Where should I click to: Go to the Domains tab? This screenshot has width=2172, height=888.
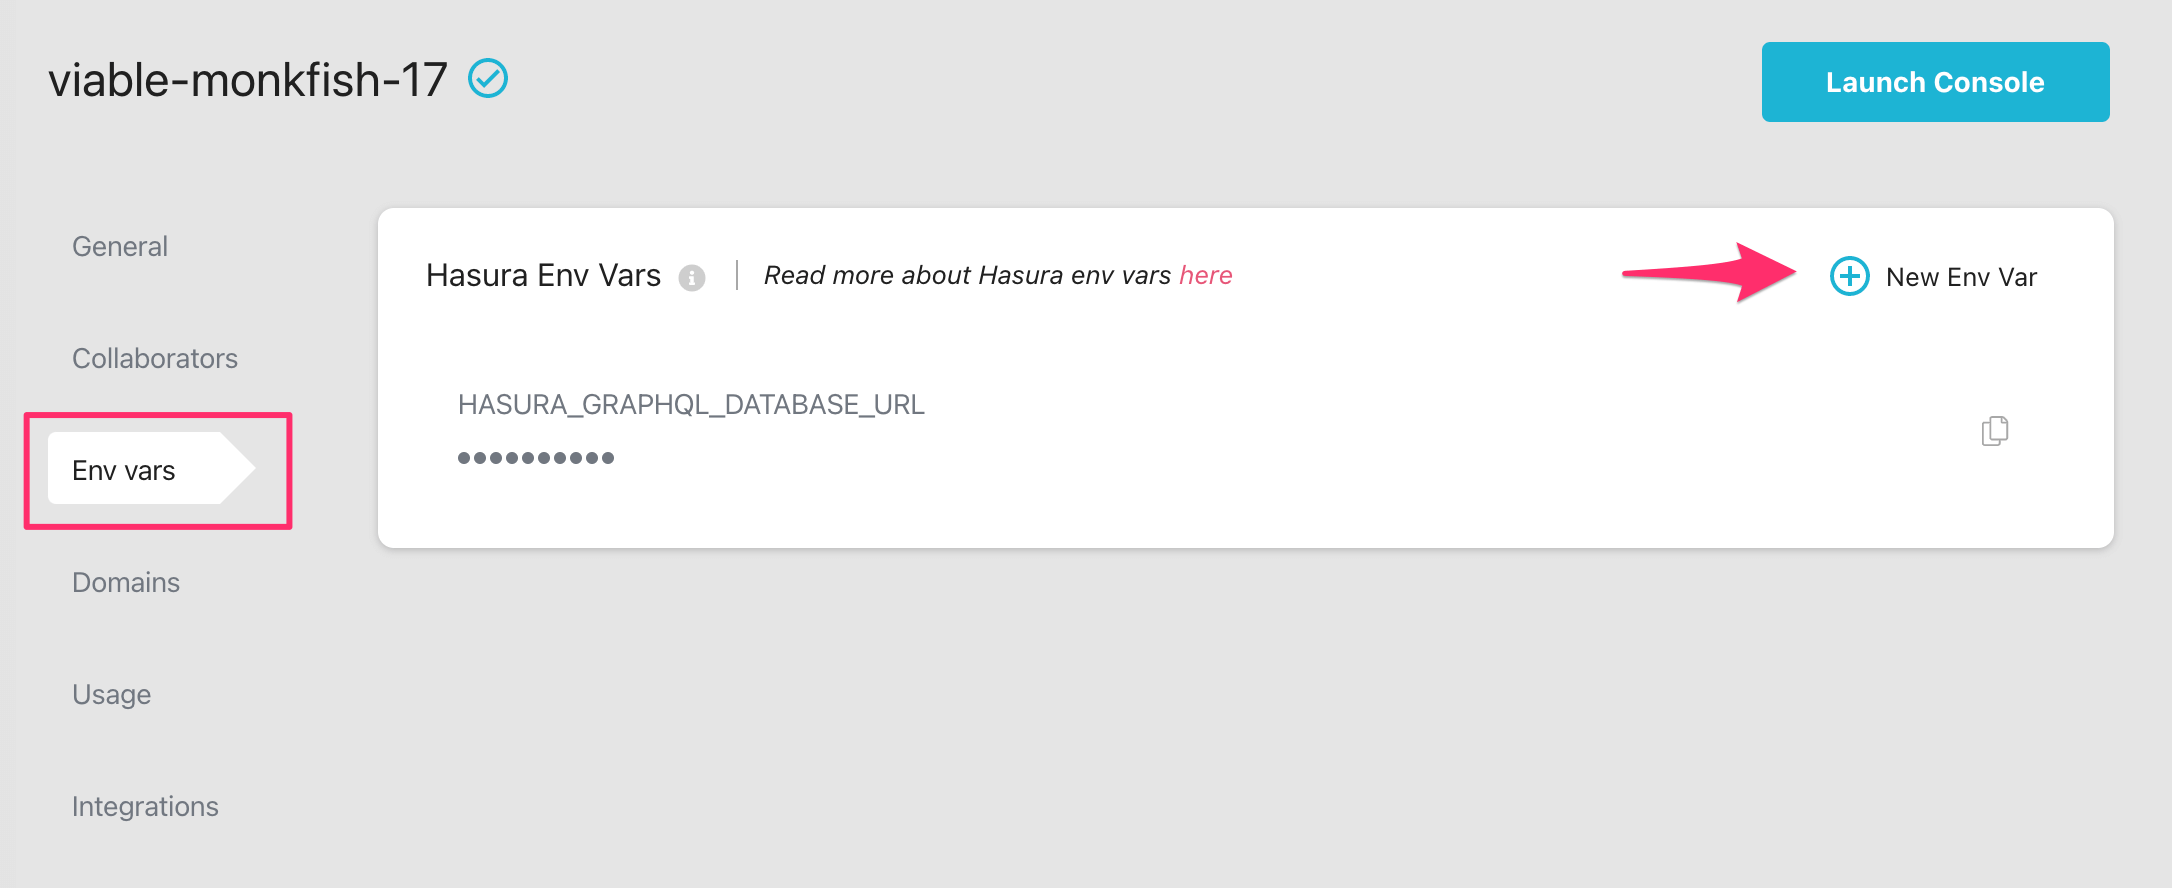(126, 582)
